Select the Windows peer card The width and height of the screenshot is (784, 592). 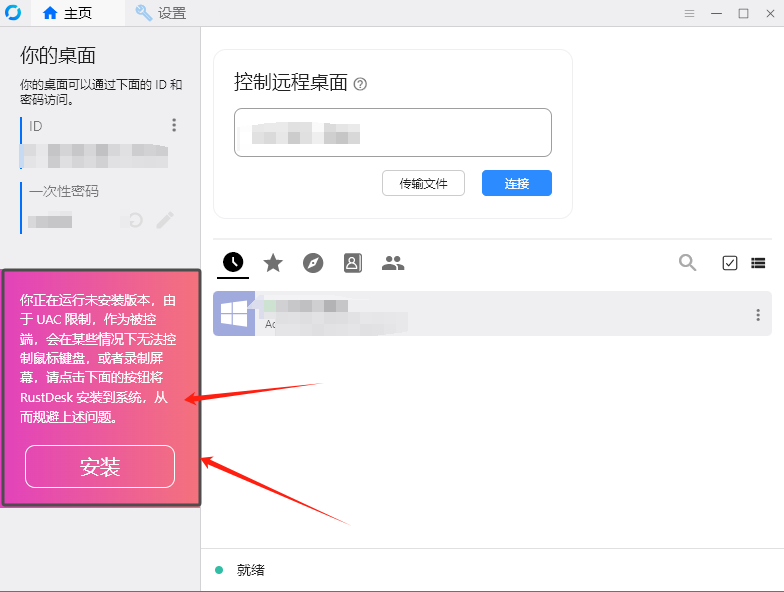(x=492, y=314)
